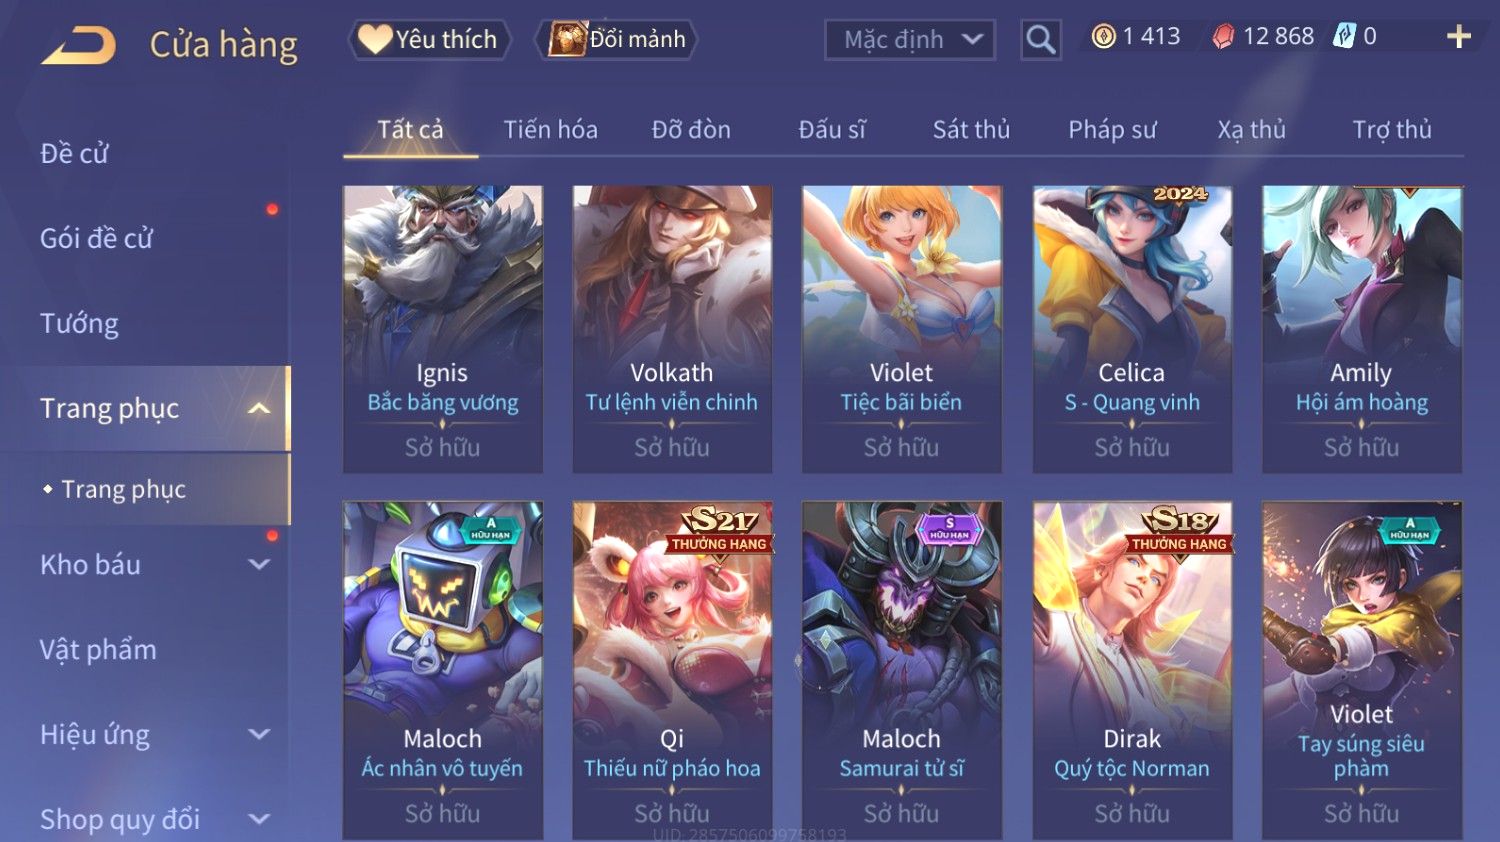Click the red ruby currency icon

[1223, 37]
